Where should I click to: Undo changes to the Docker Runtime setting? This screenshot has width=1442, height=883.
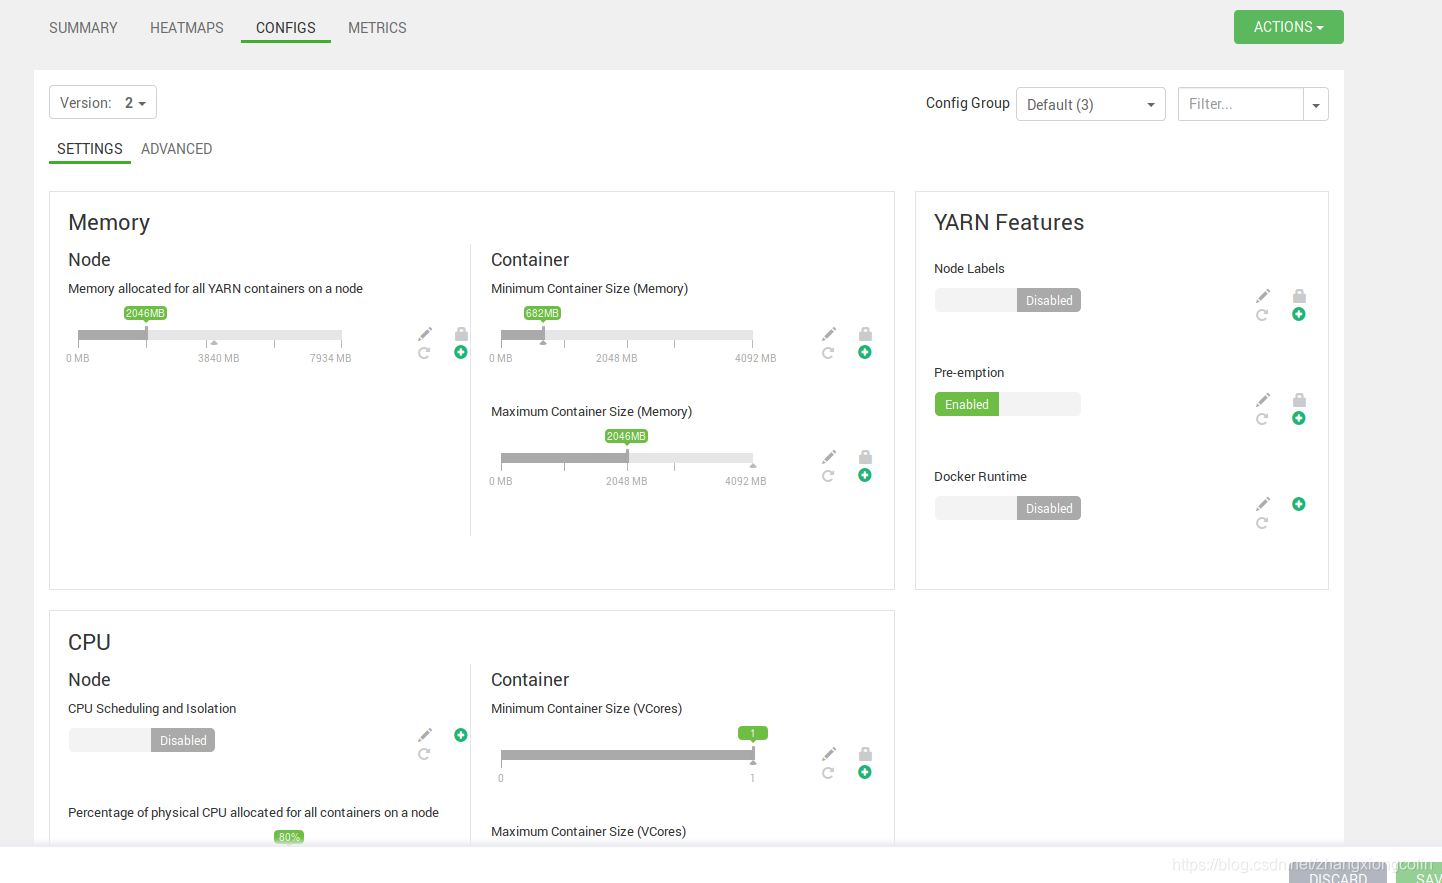[1262, 523]
